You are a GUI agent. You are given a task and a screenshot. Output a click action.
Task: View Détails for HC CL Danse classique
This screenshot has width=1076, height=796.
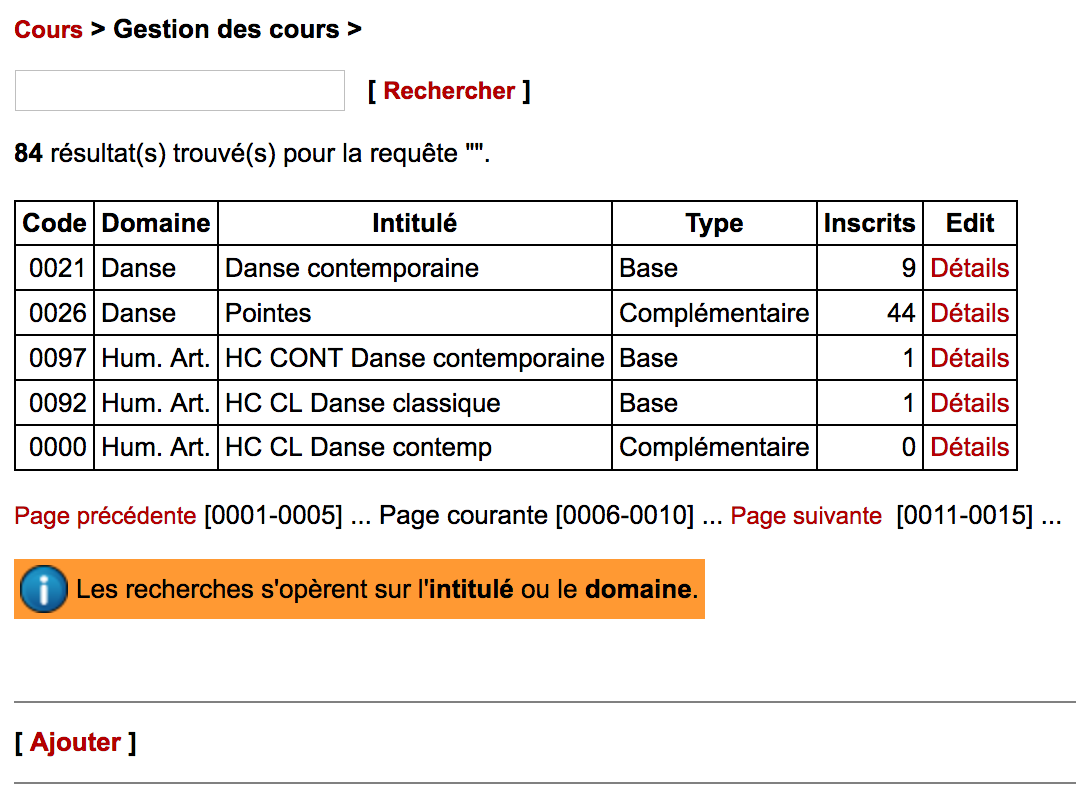969,403
